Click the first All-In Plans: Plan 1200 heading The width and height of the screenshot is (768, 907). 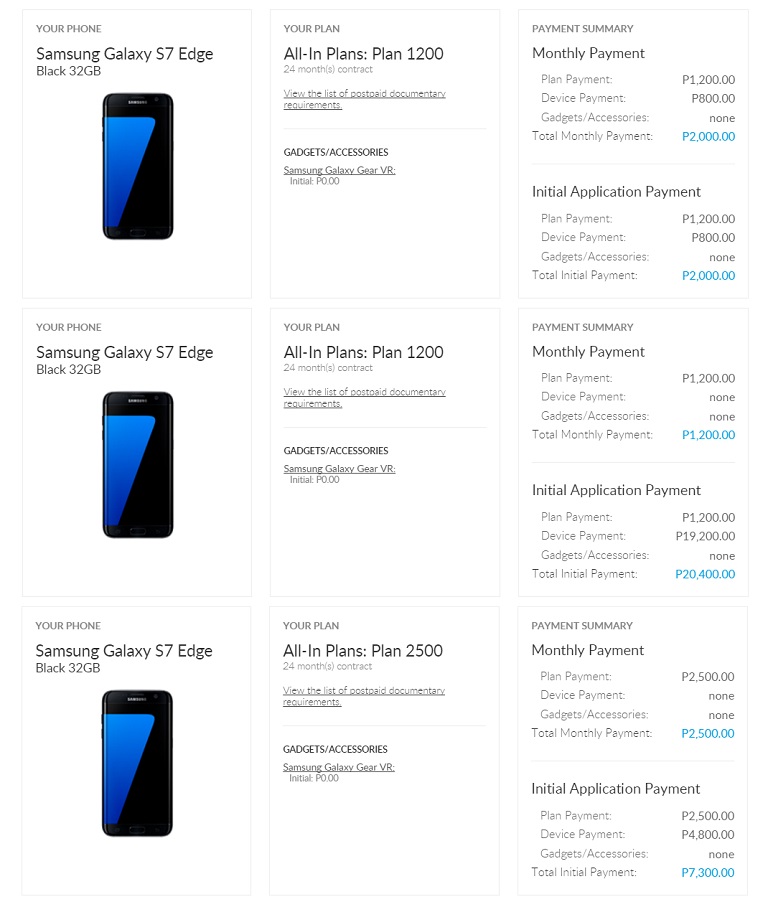(x=363, y=54)
